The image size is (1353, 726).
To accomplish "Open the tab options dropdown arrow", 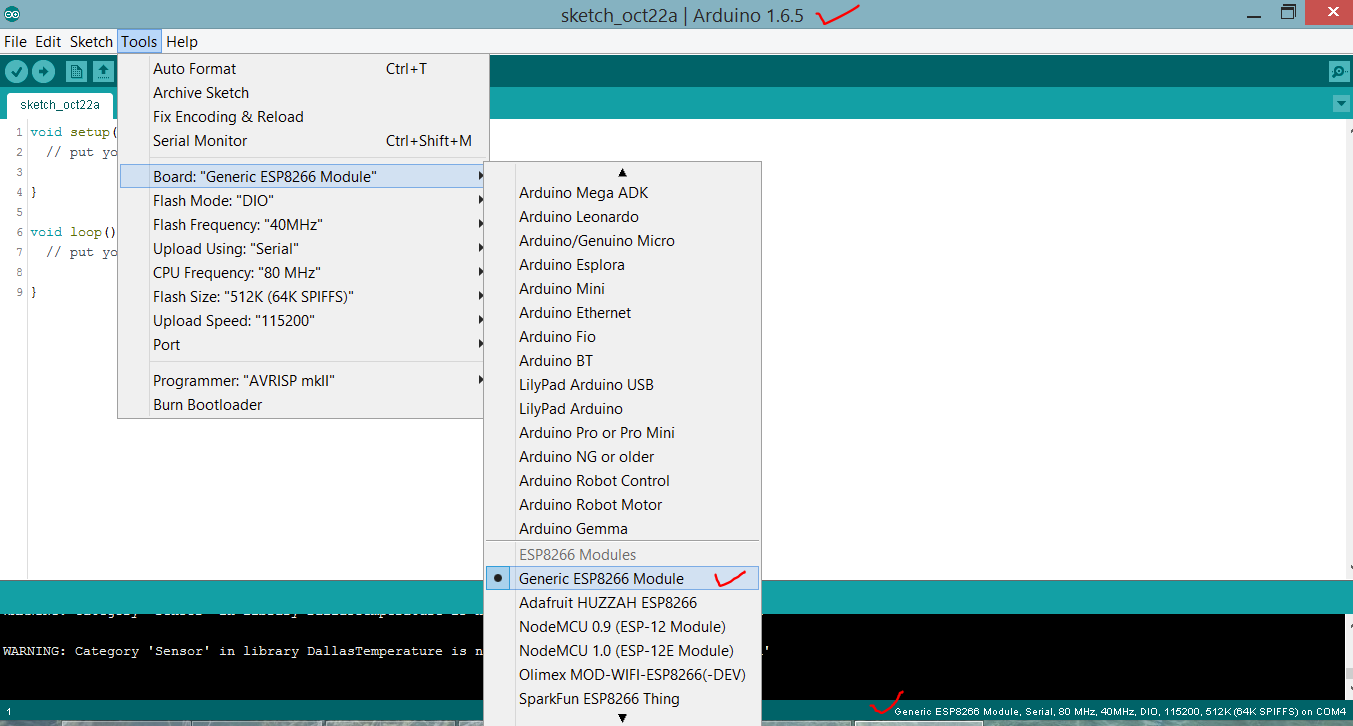I will click(1341, 104).
